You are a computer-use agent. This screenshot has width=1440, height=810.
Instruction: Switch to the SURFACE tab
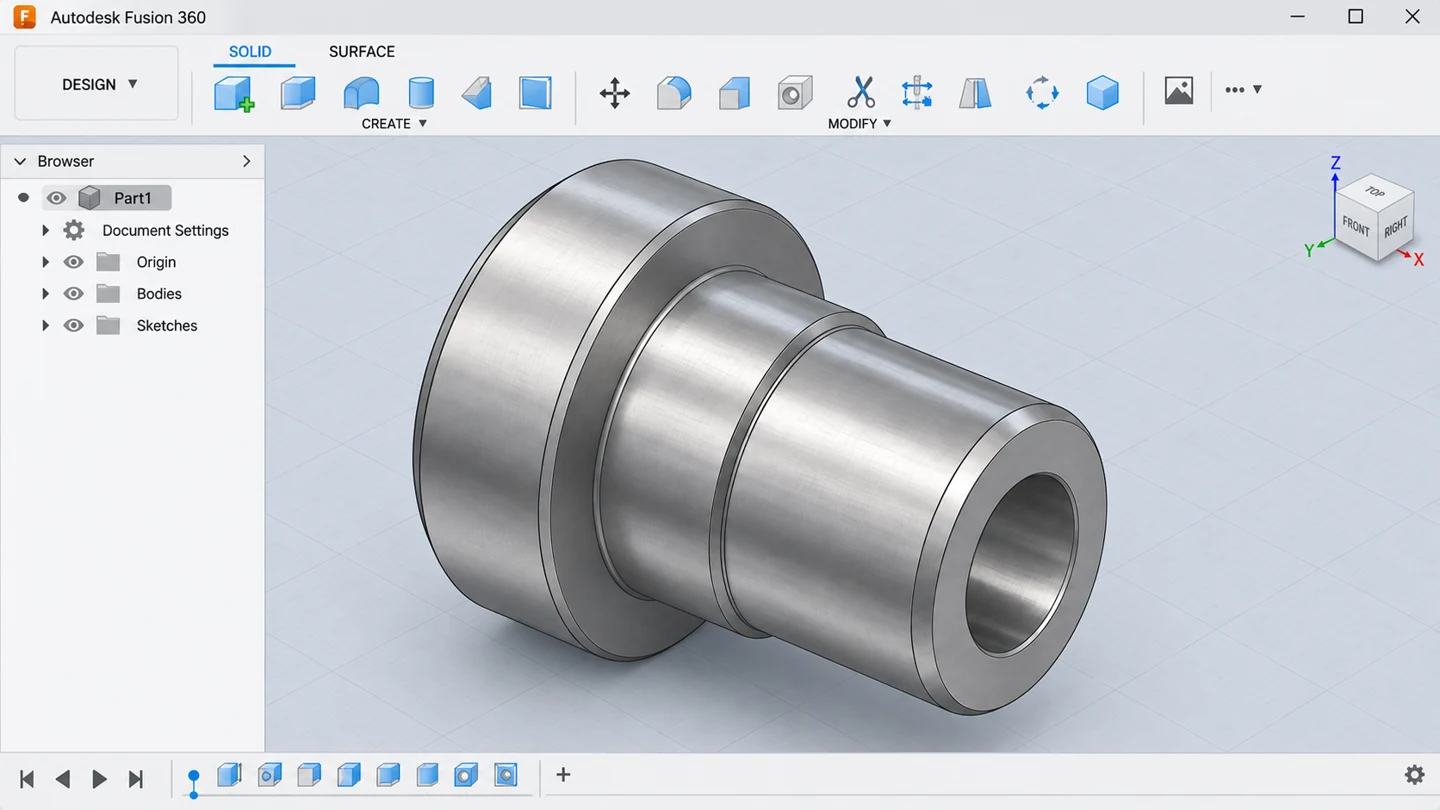click(362, 52)
